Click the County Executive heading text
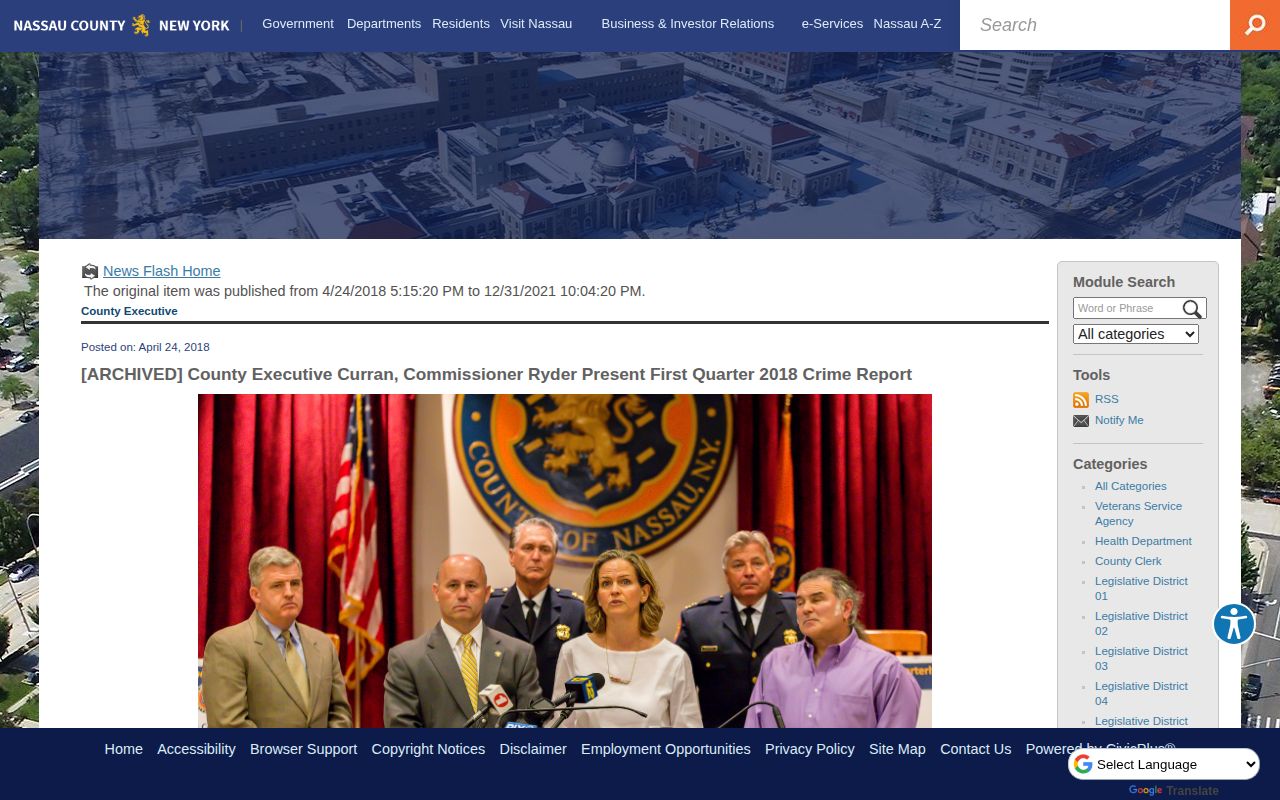This screenshot has width=1280, height=800. (x=129, y=311)
